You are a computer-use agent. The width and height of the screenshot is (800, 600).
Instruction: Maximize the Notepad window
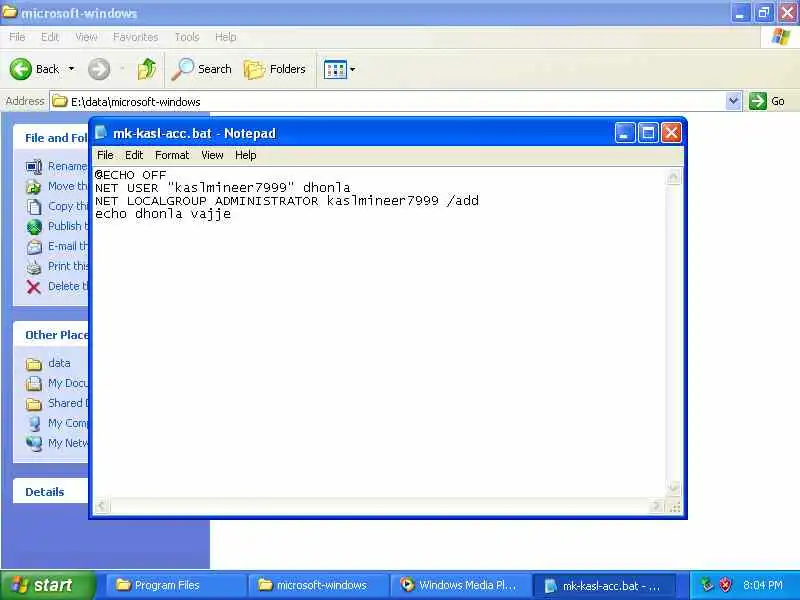648,133
